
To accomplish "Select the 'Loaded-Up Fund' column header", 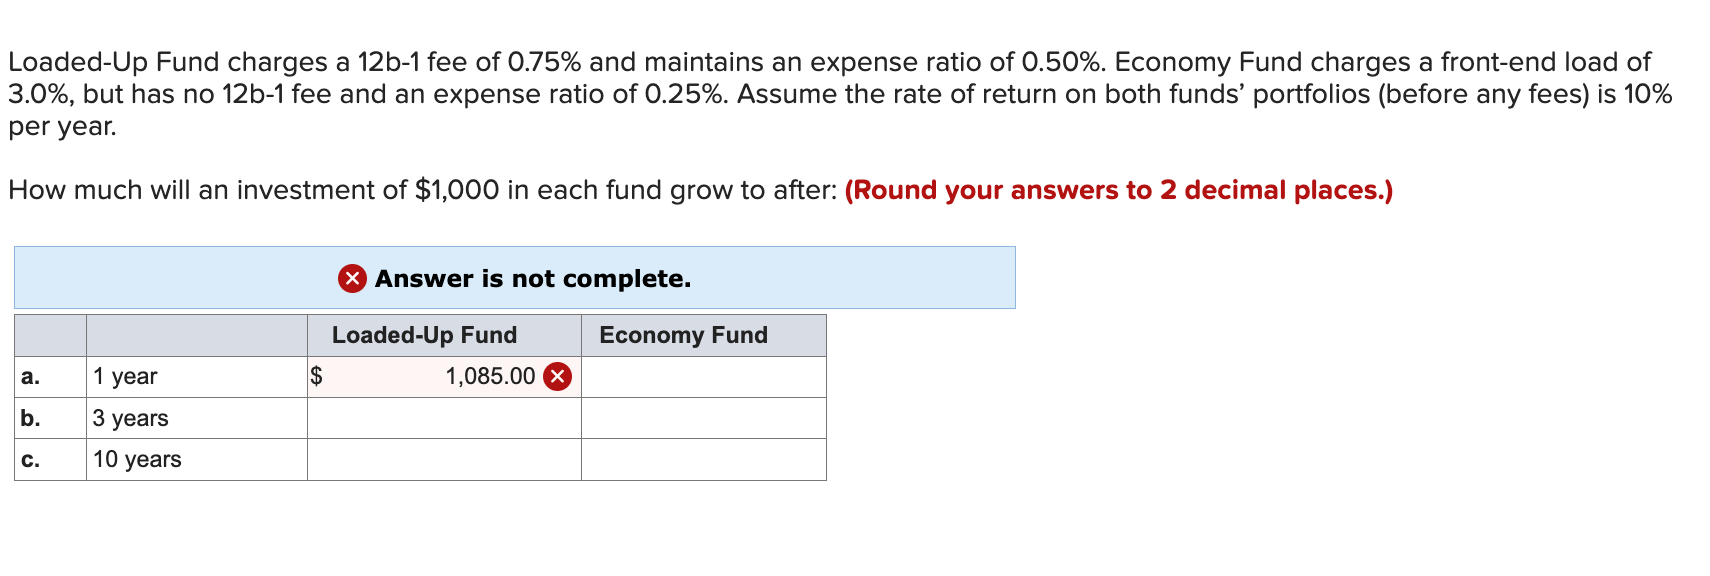I will pos(424,335).
